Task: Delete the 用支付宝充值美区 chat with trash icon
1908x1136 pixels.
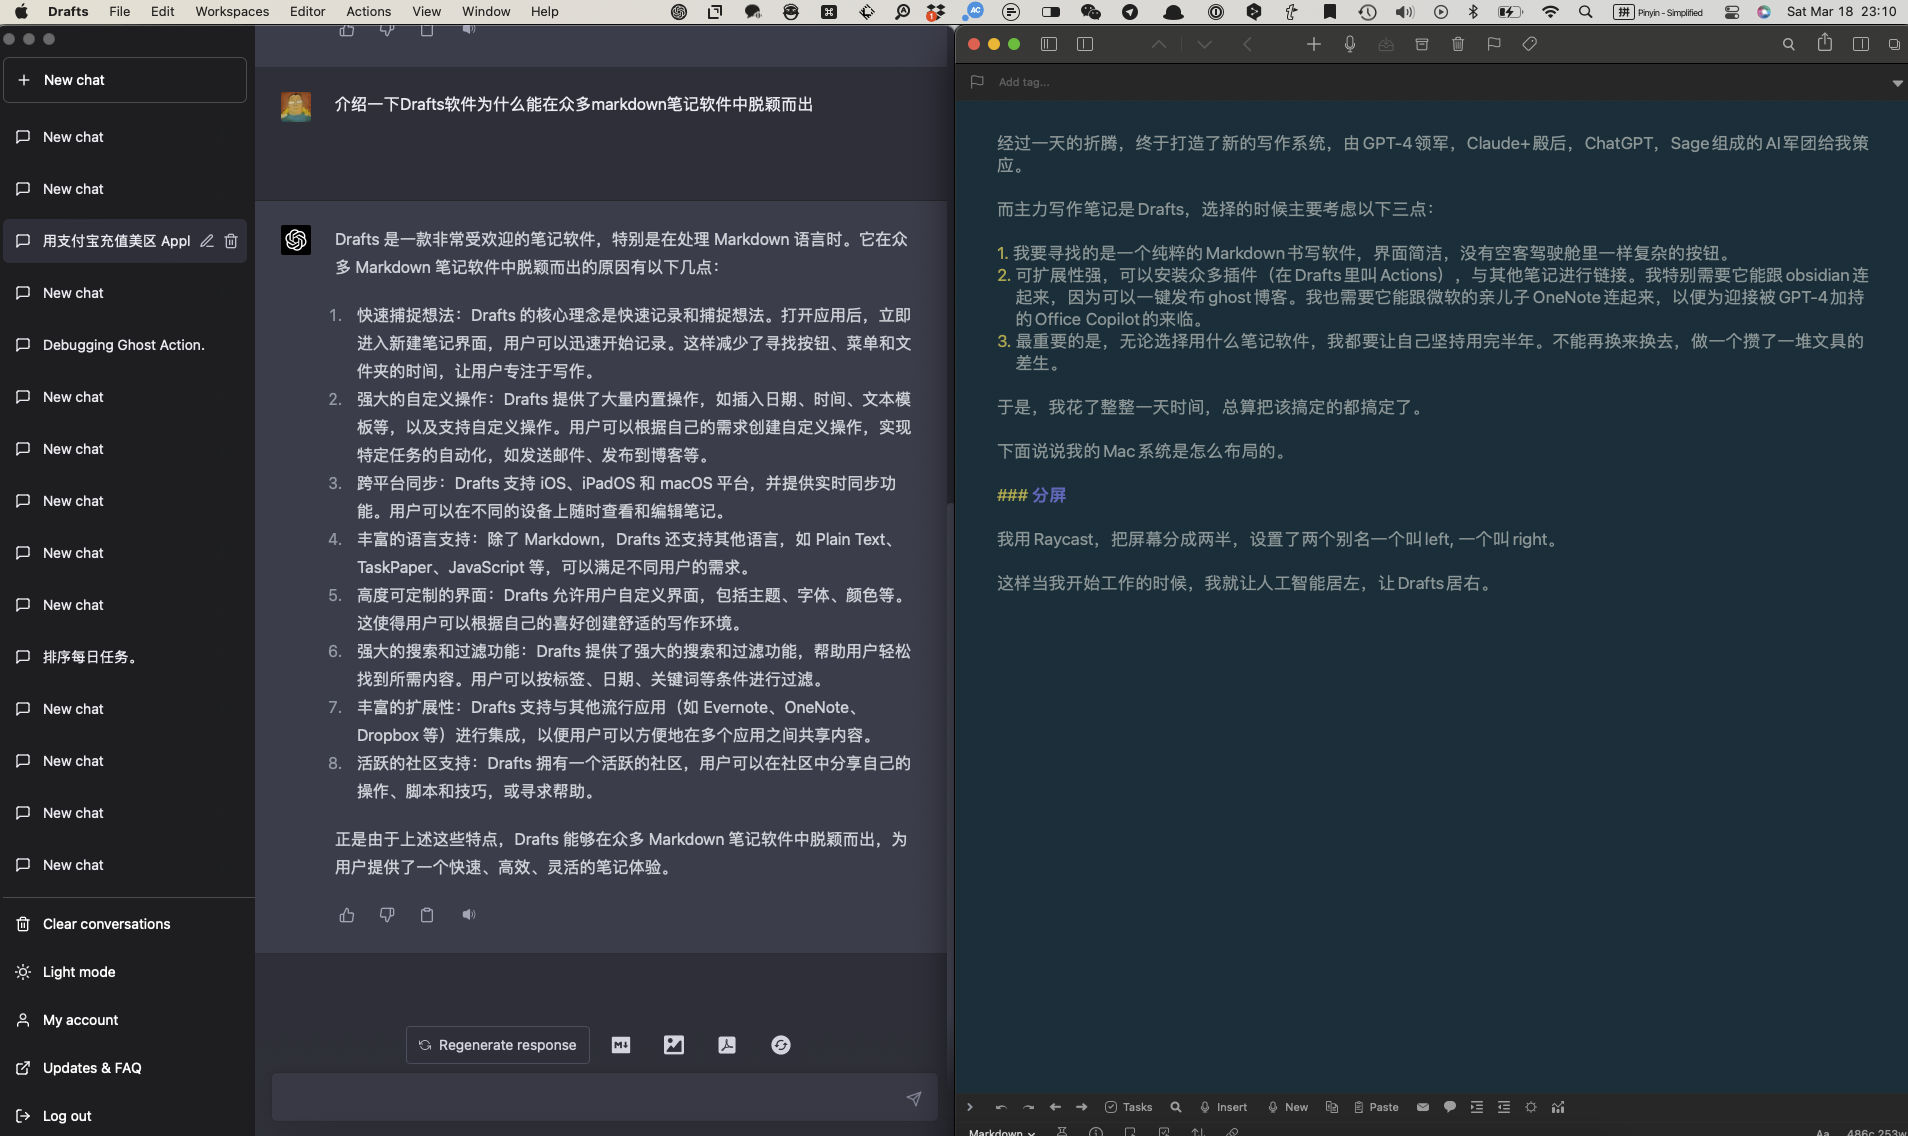Action: click(231, 241)
